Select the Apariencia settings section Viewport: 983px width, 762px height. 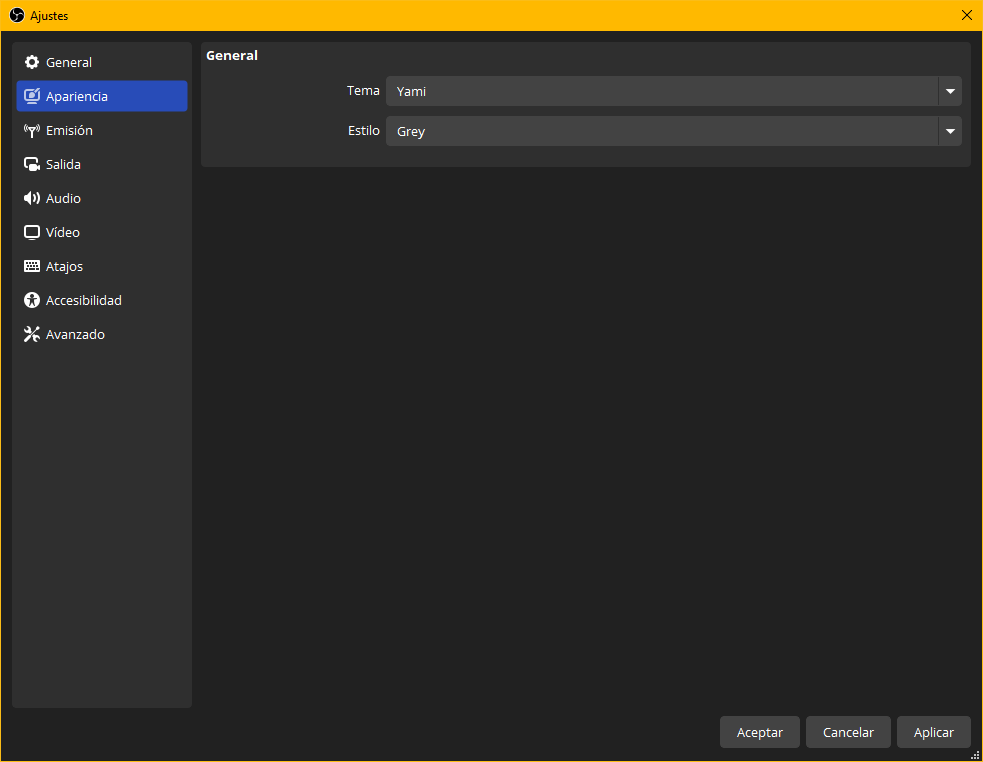tap(102, 96)
